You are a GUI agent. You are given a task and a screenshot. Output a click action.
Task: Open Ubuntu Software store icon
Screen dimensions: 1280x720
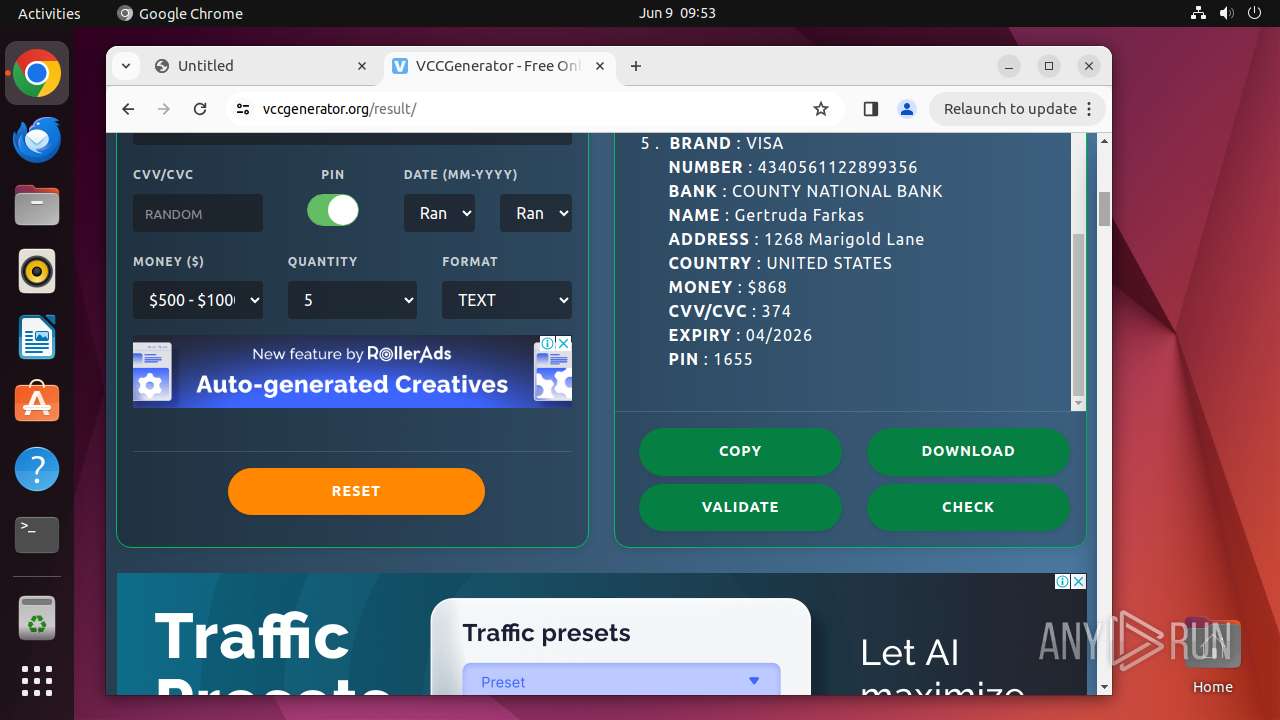tap(37, 403)
